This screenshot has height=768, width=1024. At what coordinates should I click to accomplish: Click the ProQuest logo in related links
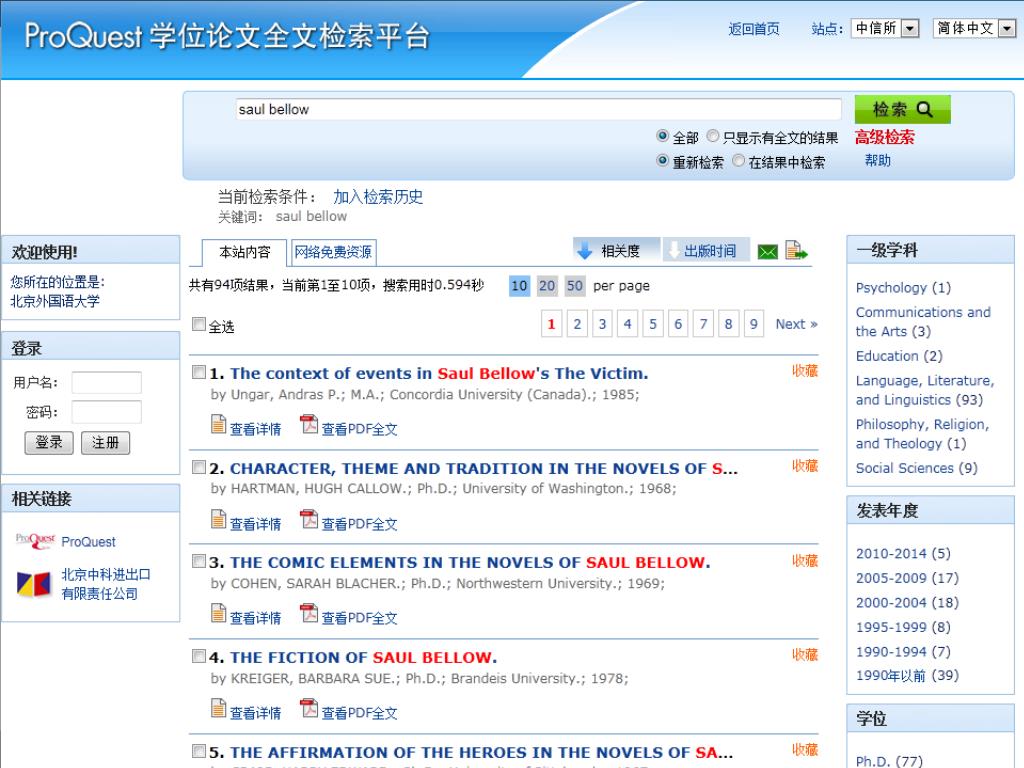(x=35, y=541)
